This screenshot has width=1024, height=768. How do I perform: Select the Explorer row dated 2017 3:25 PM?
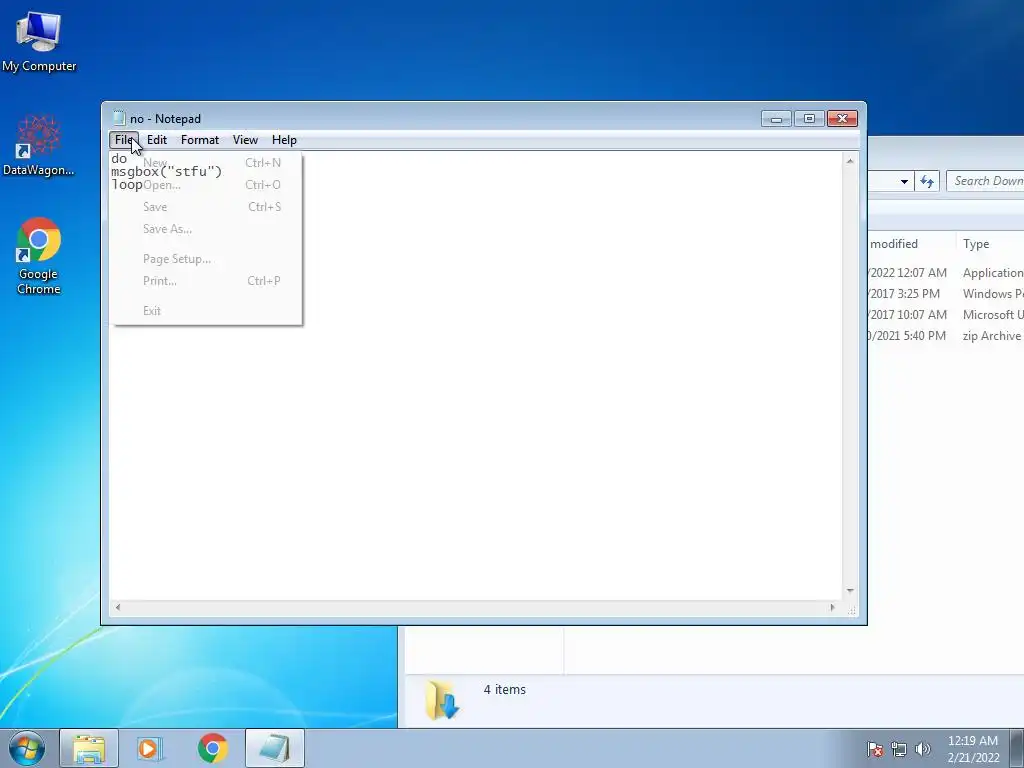coord(946,294)
